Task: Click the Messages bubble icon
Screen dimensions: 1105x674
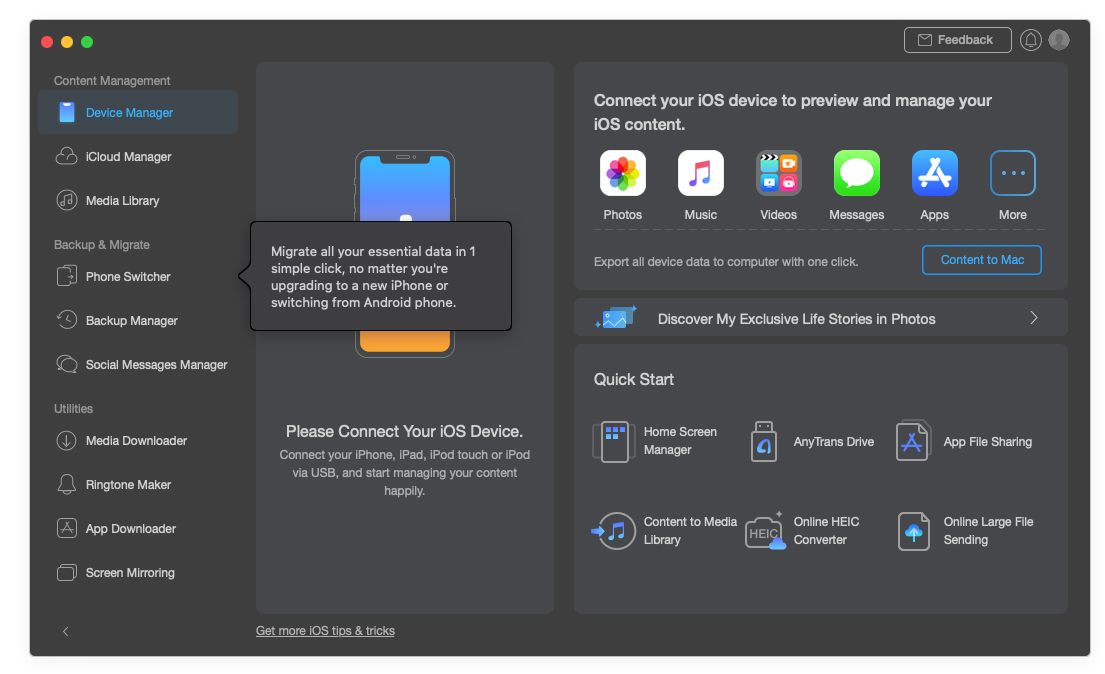Action: tap(856, 174)
